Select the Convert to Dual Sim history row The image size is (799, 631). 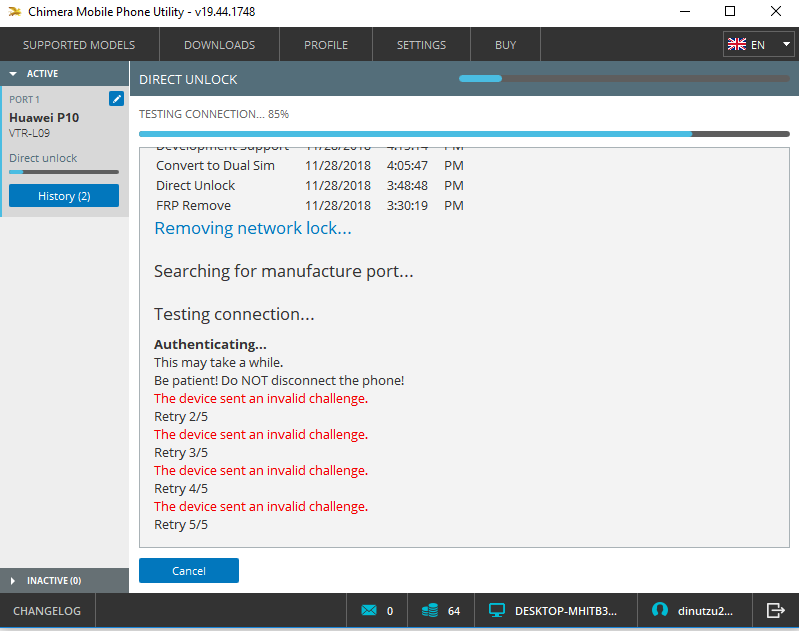point(310,166)
